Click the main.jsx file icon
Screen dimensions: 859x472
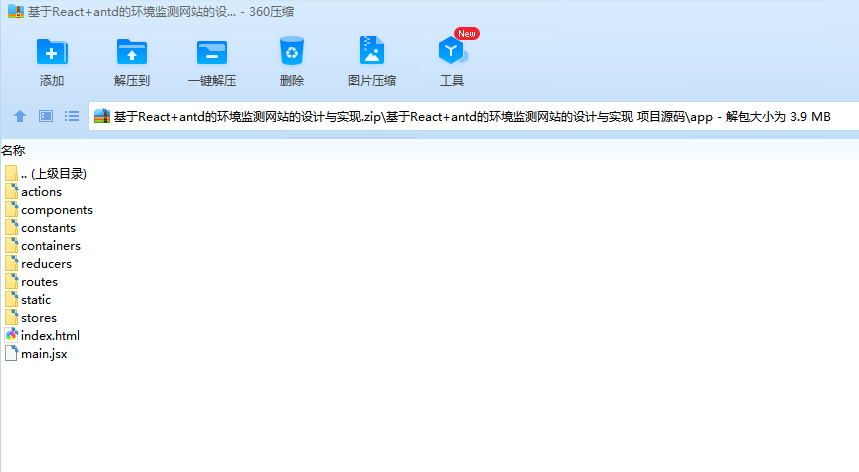coord(12,353)
